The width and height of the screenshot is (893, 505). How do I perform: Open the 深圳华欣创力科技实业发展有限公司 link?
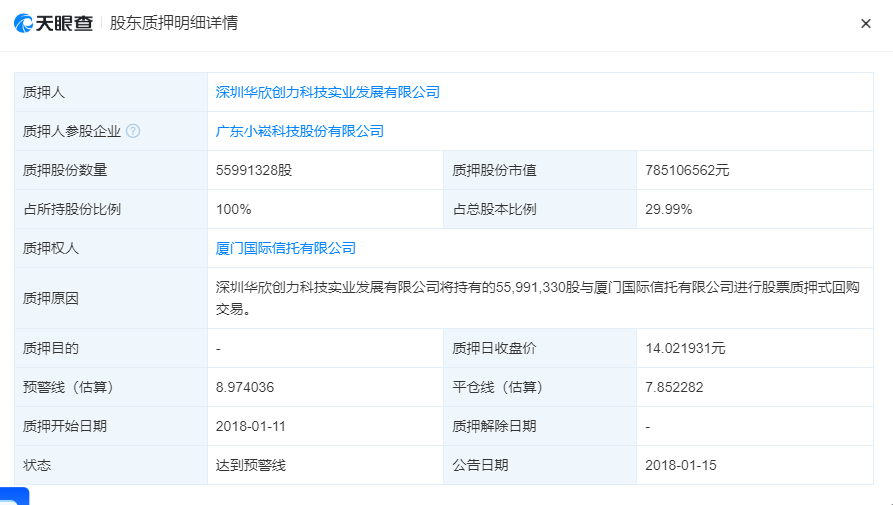327,92
